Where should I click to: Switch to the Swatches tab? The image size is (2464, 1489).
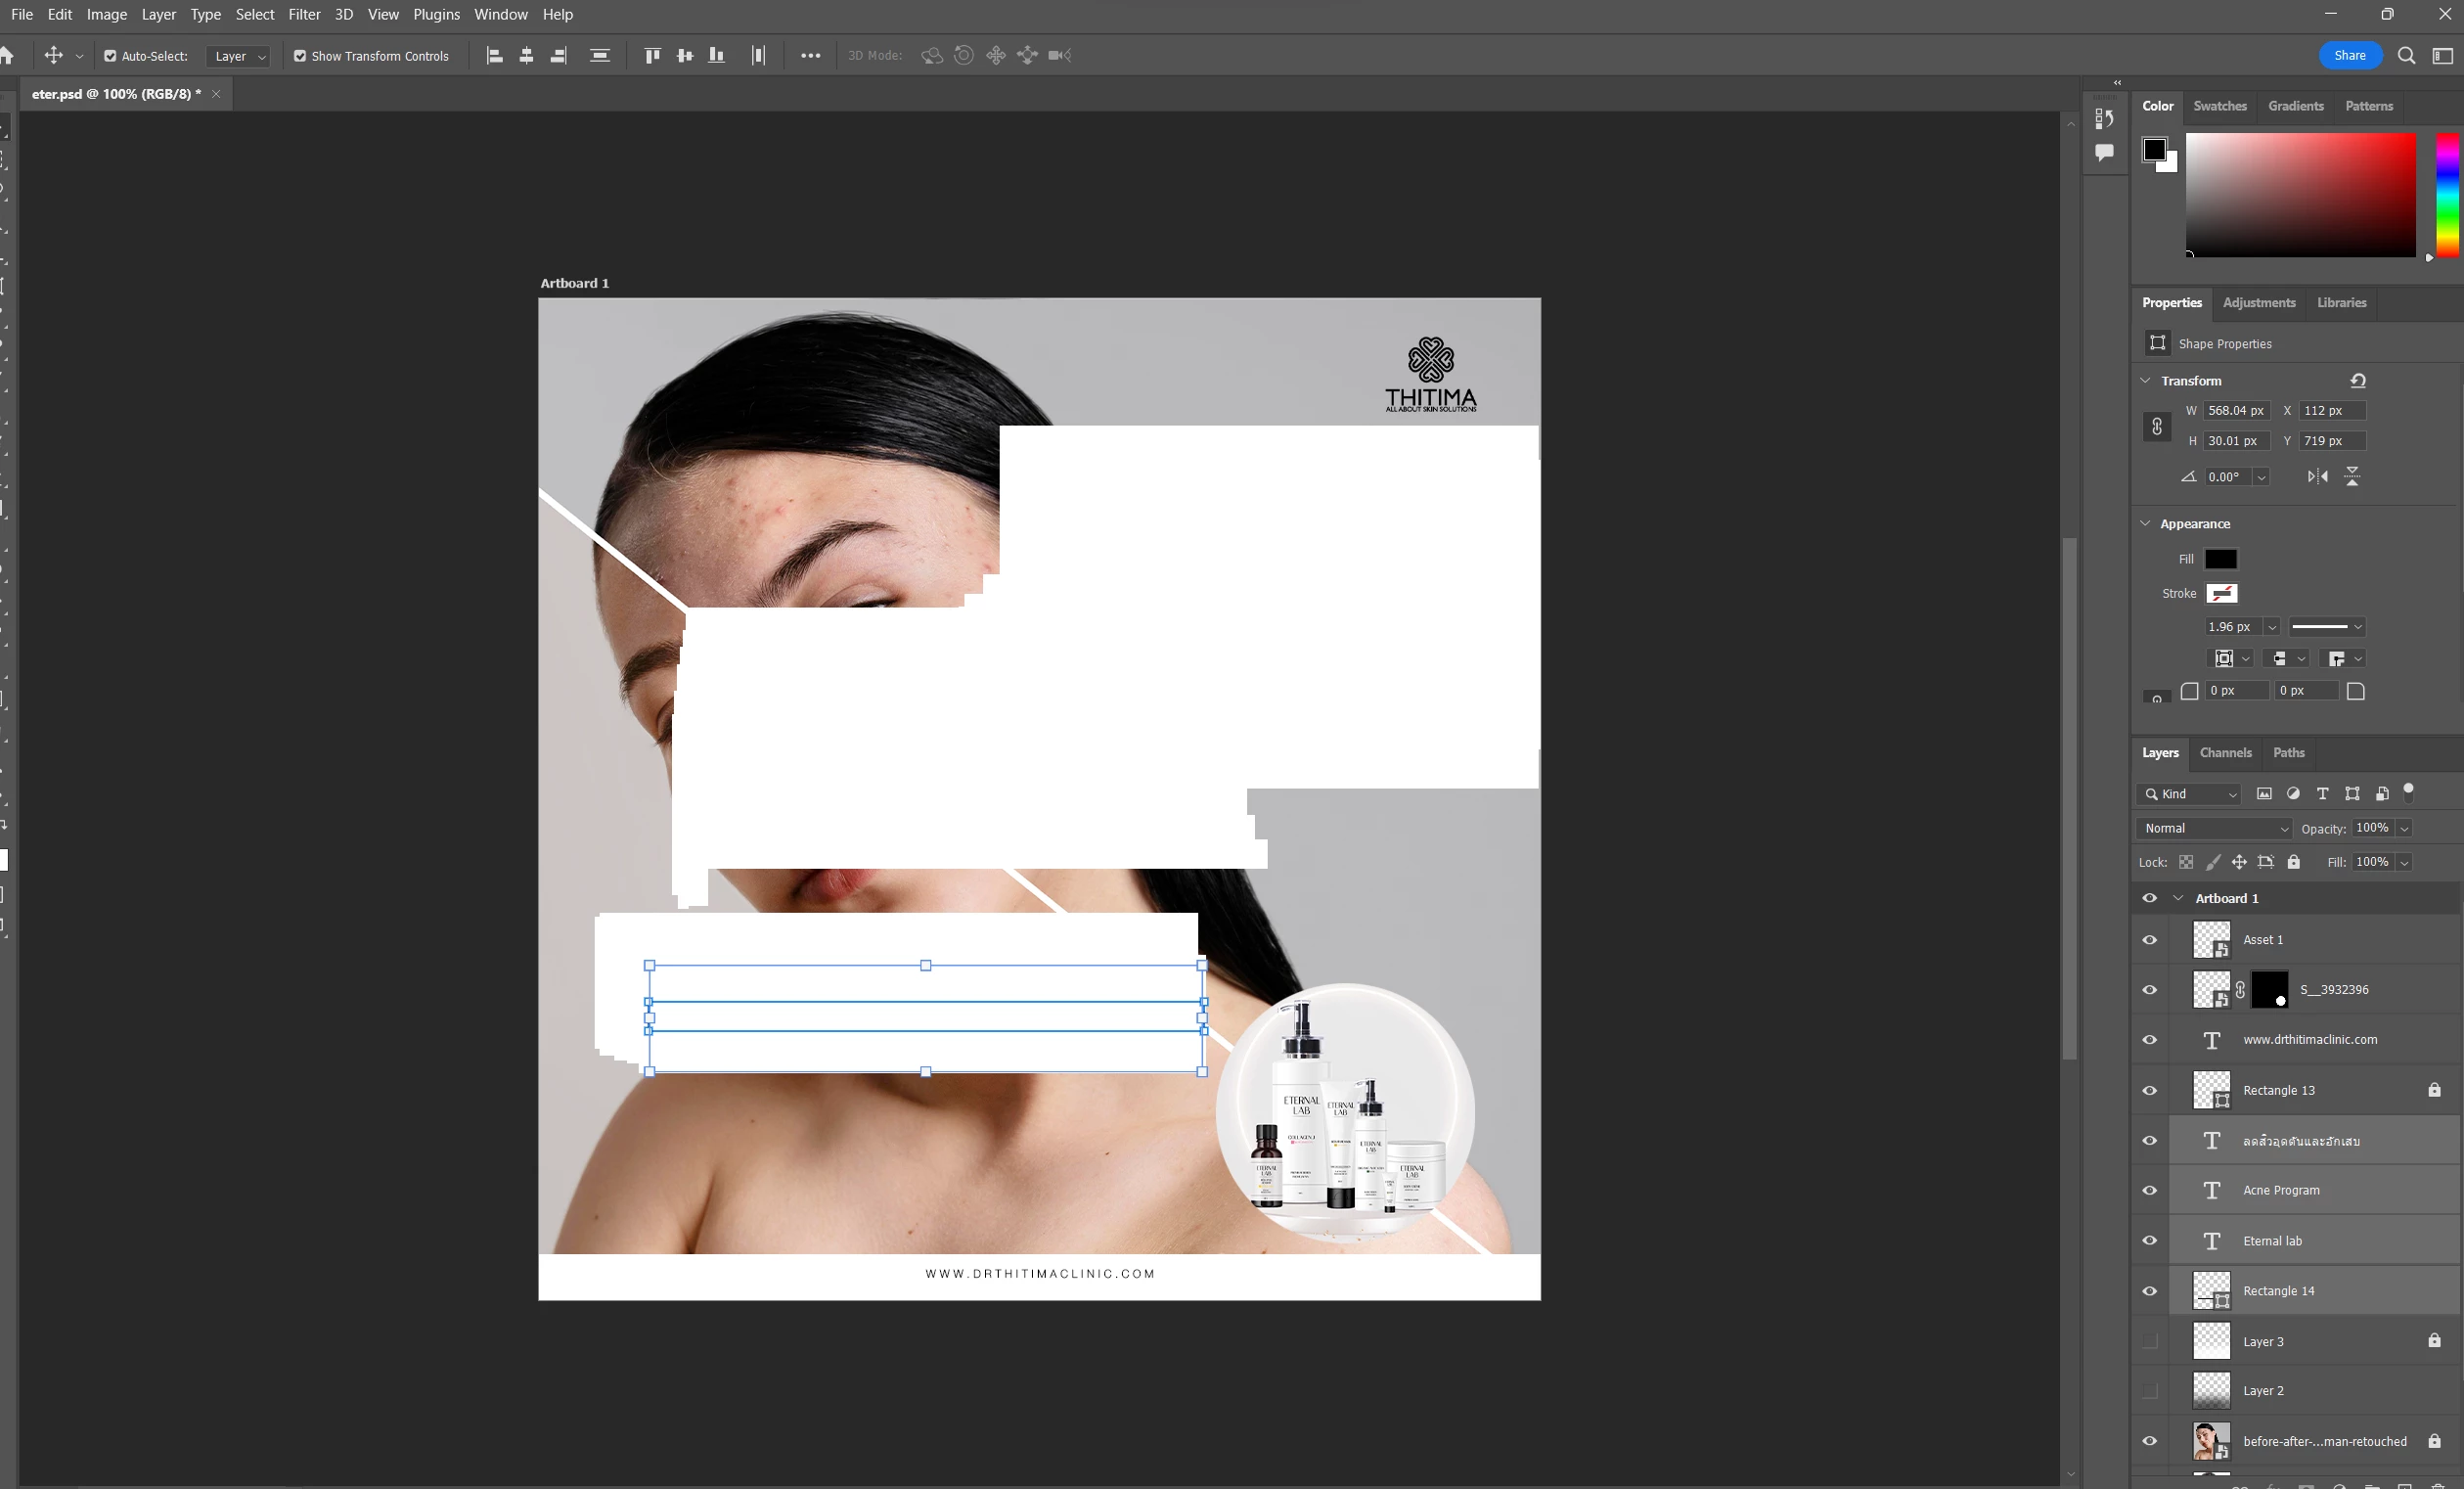2219,106
